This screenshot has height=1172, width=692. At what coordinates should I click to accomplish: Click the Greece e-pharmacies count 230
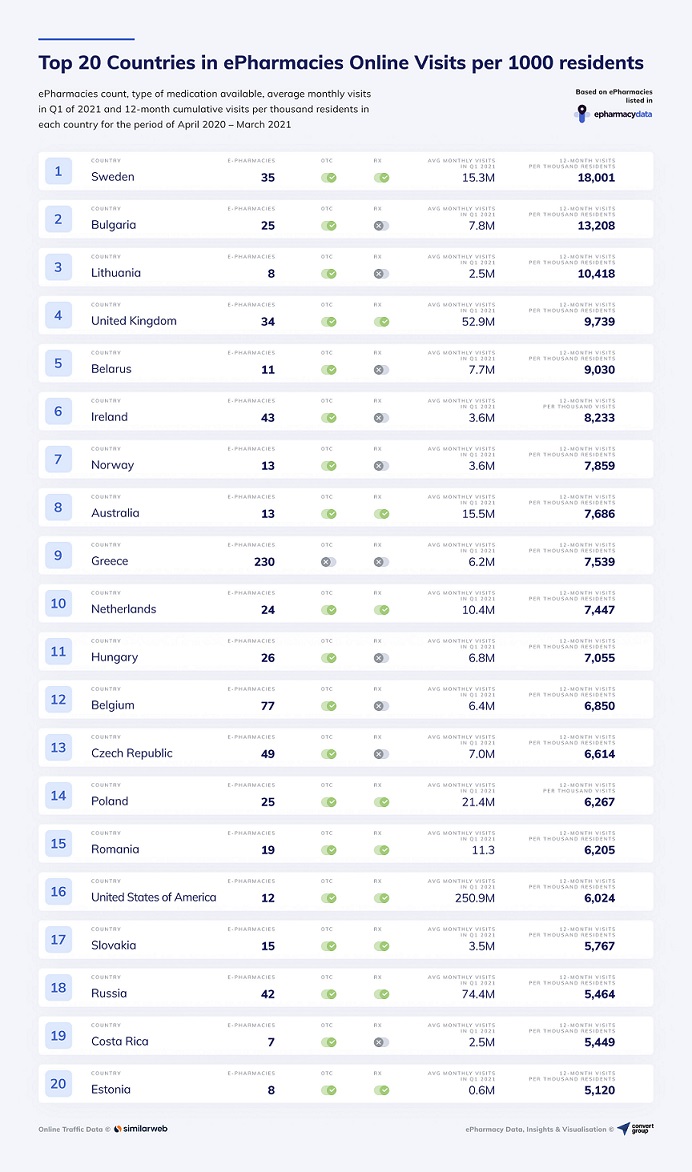click(x=264, y=562)
